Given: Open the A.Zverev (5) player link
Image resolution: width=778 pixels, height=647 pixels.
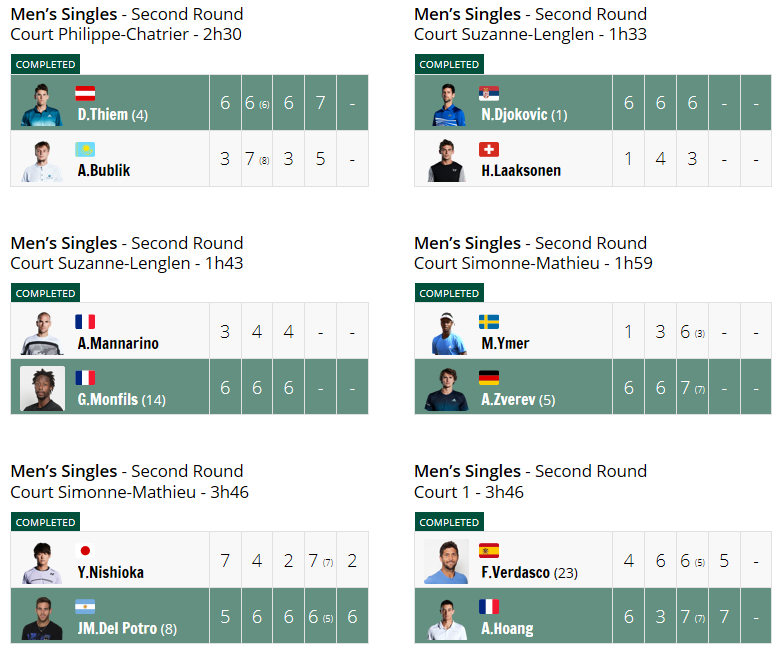Looking at the screenshot, I should [x=518, y=399].
